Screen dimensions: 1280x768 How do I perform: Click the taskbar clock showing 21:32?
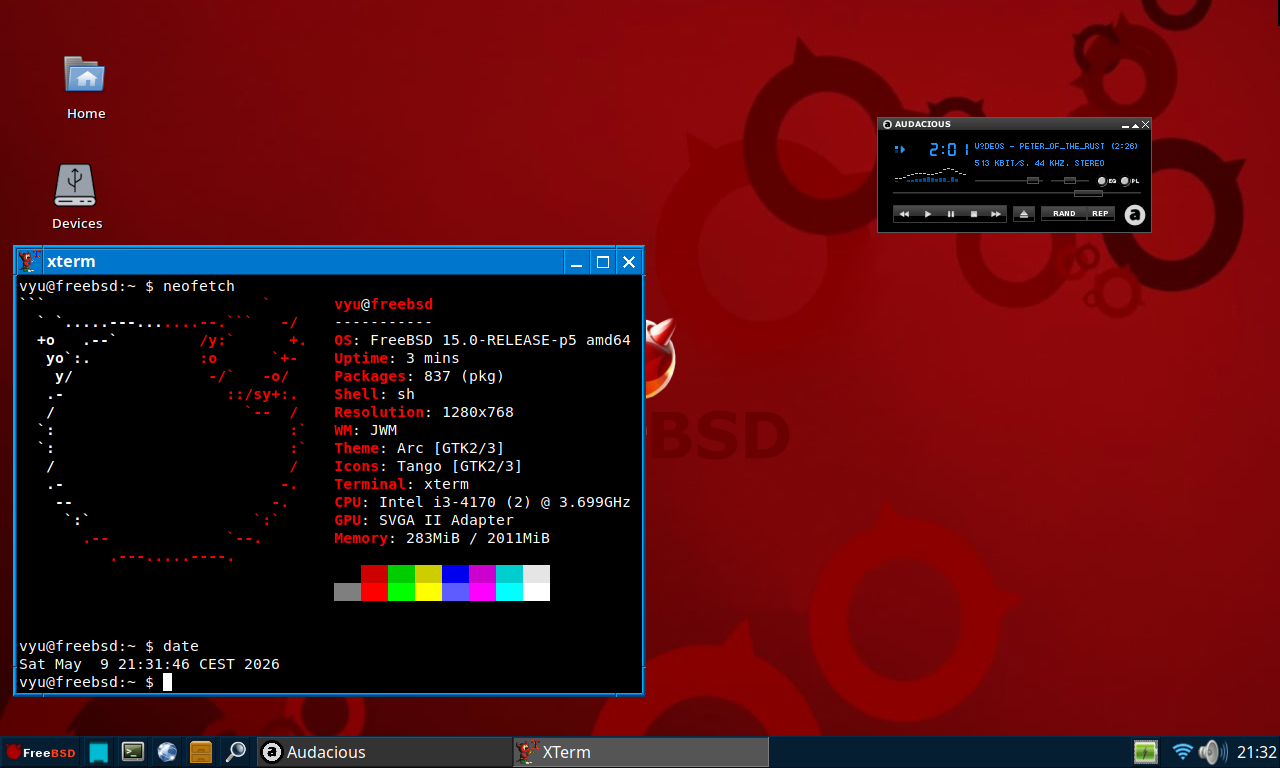pos(1256,752)
